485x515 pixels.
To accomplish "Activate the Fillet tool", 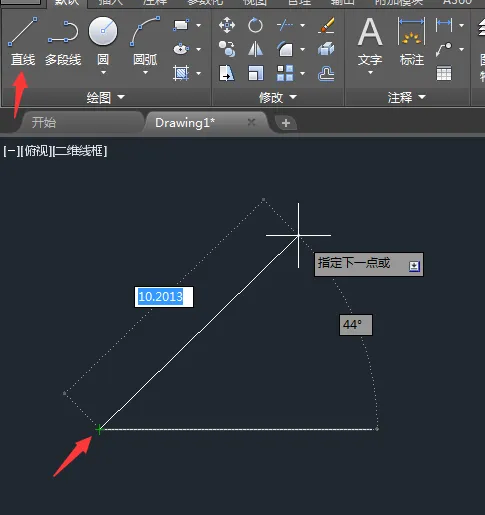I will (285, 49).
